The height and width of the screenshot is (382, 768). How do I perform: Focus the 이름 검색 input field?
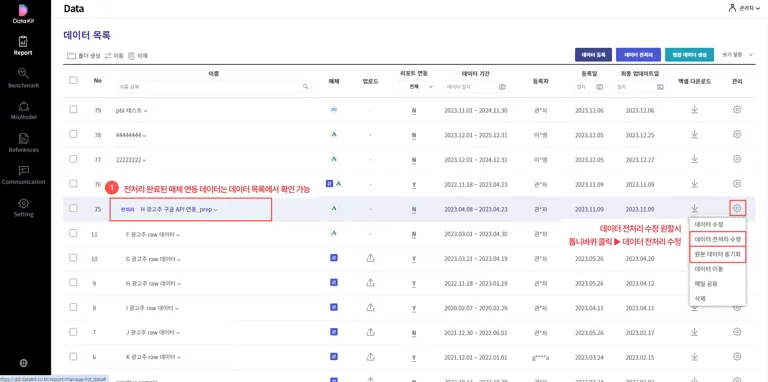tap(214, 86)
